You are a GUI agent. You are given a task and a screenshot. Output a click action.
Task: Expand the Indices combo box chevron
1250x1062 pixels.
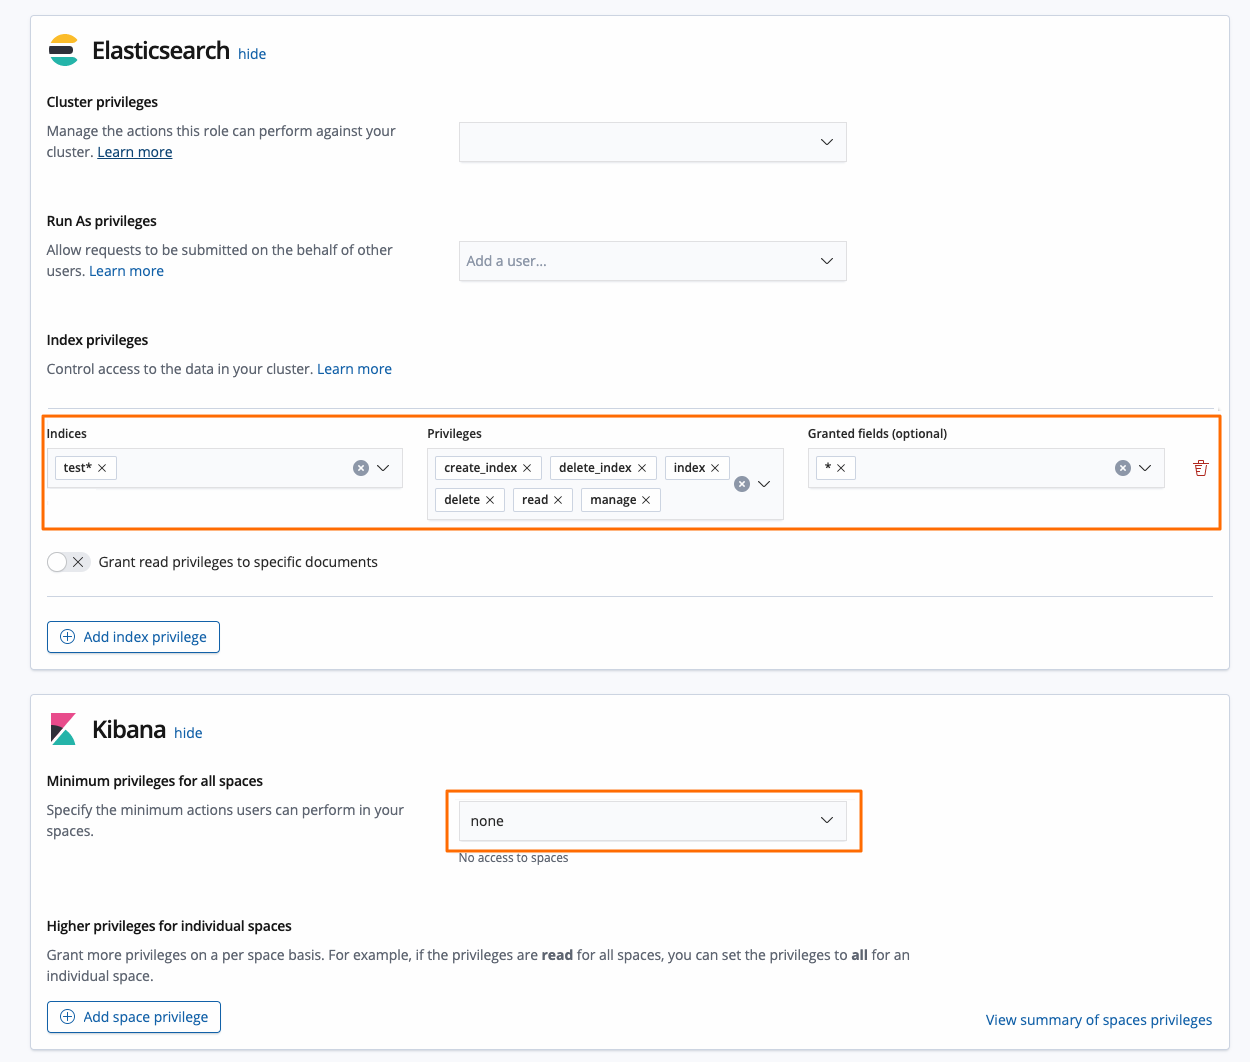coord(383,468)
